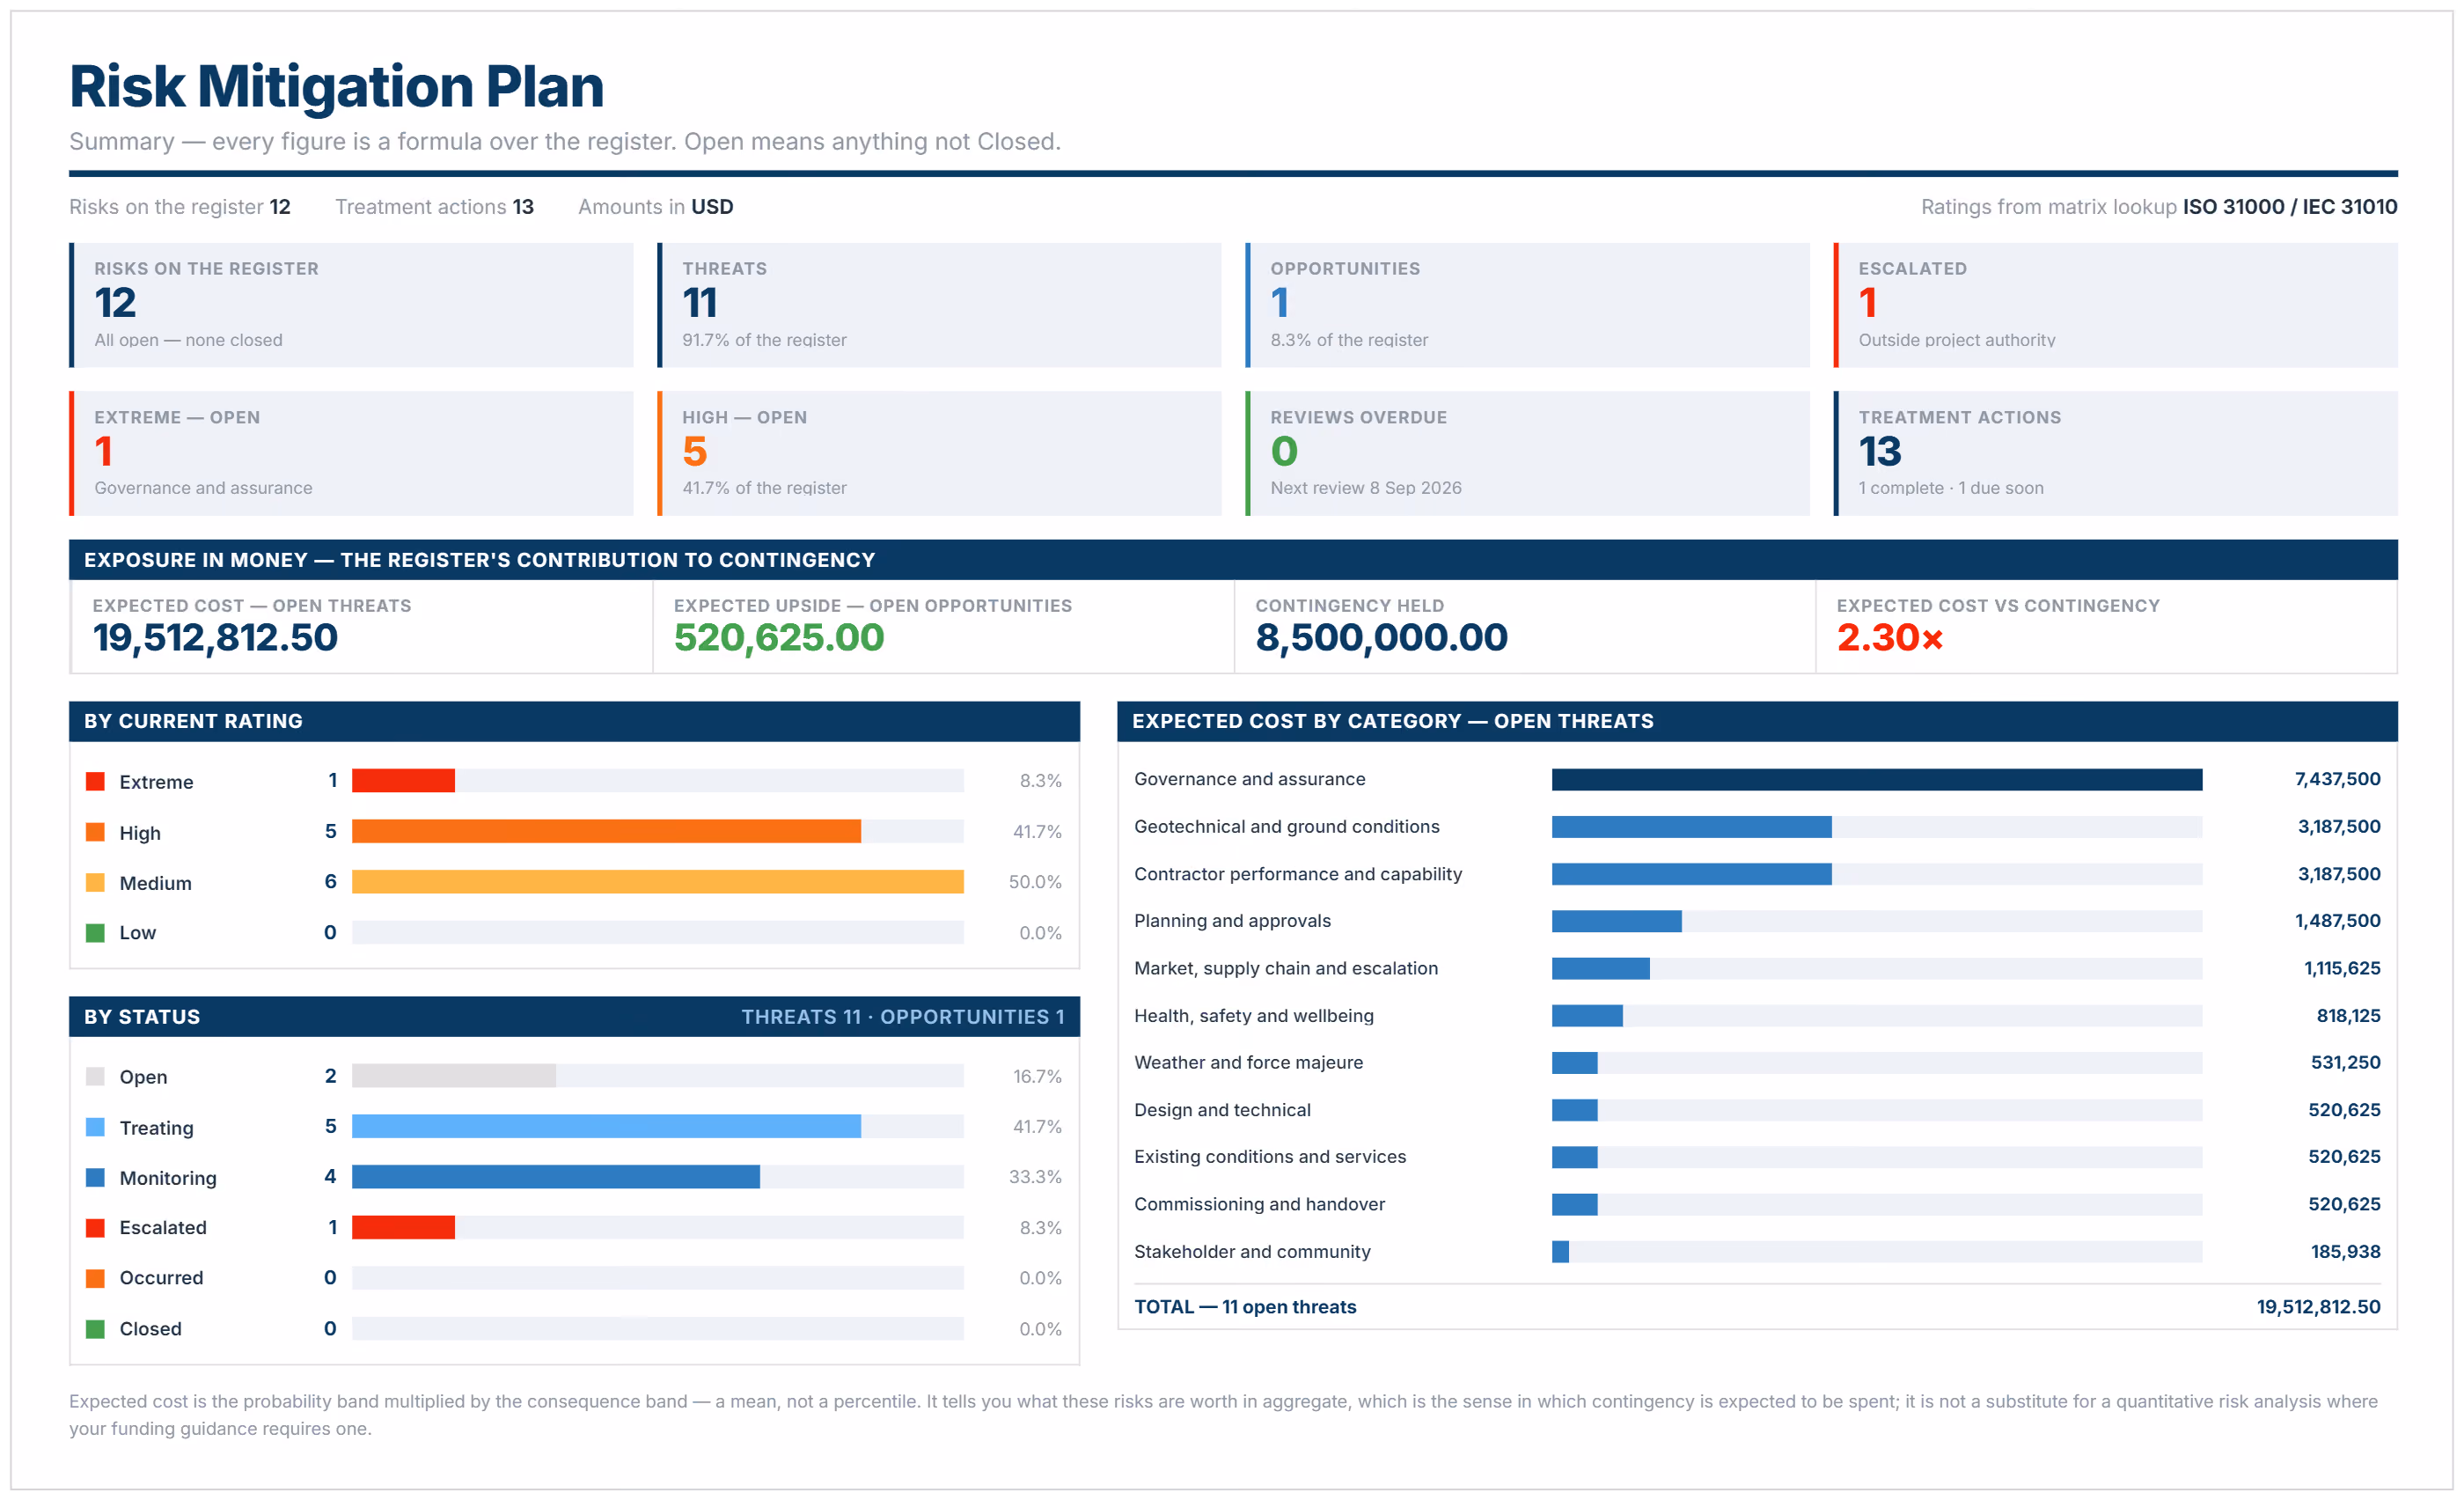Click Existing conditions and services label
The image size is (2464, 1500).
[x=1270, y=1156]
